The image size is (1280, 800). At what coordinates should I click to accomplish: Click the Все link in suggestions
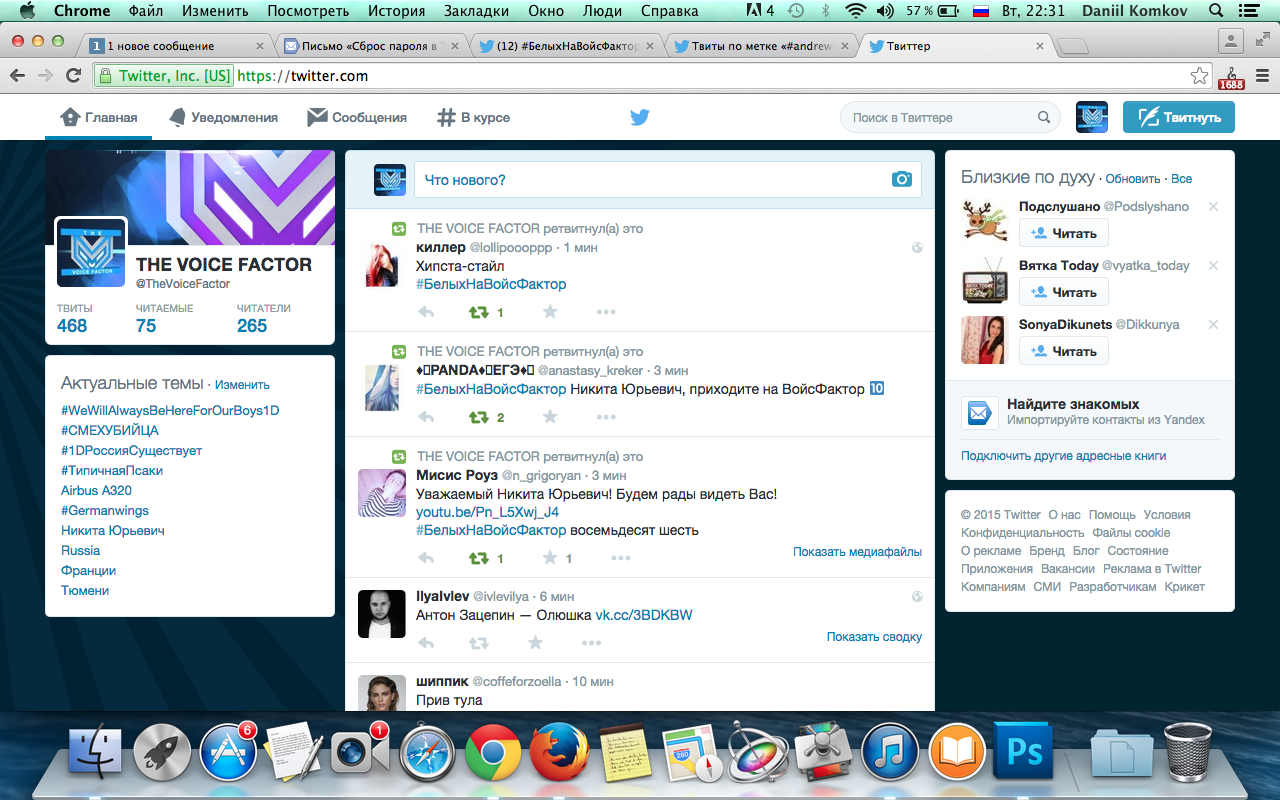coord(1181,179)
